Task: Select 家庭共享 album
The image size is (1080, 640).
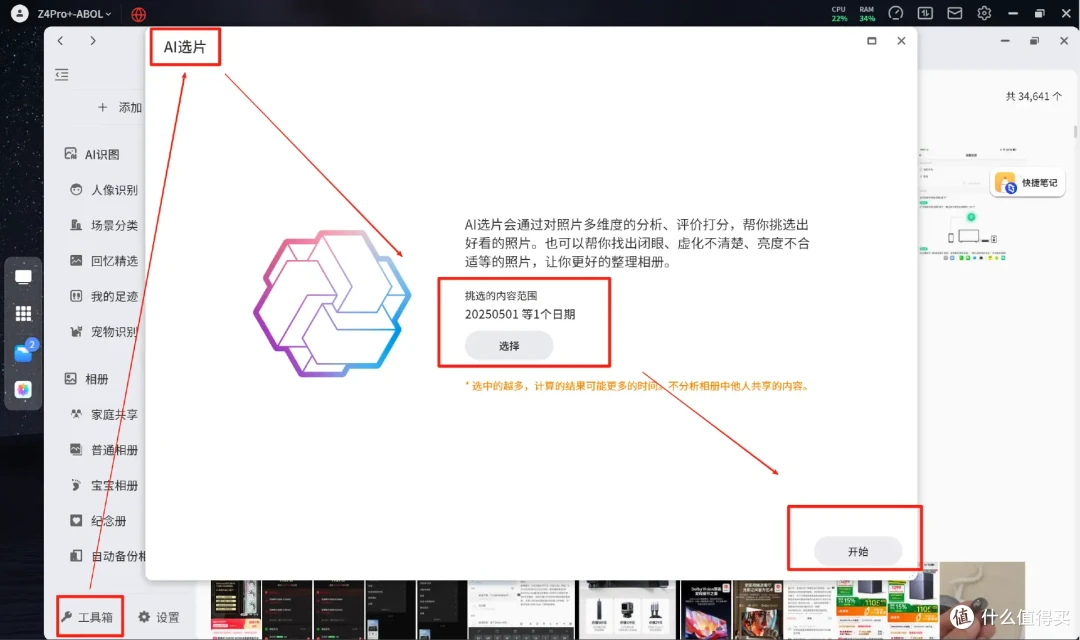Action: point(104,414)
